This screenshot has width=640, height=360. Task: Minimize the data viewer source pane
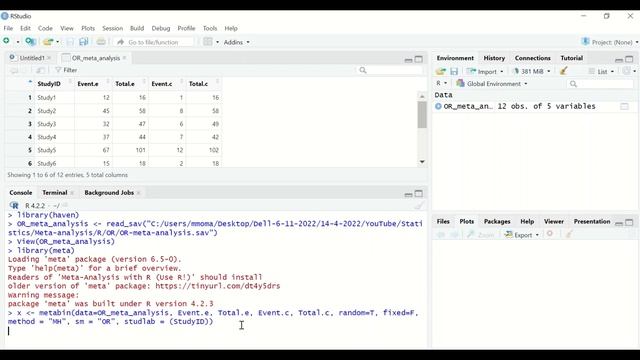(408, 60)
